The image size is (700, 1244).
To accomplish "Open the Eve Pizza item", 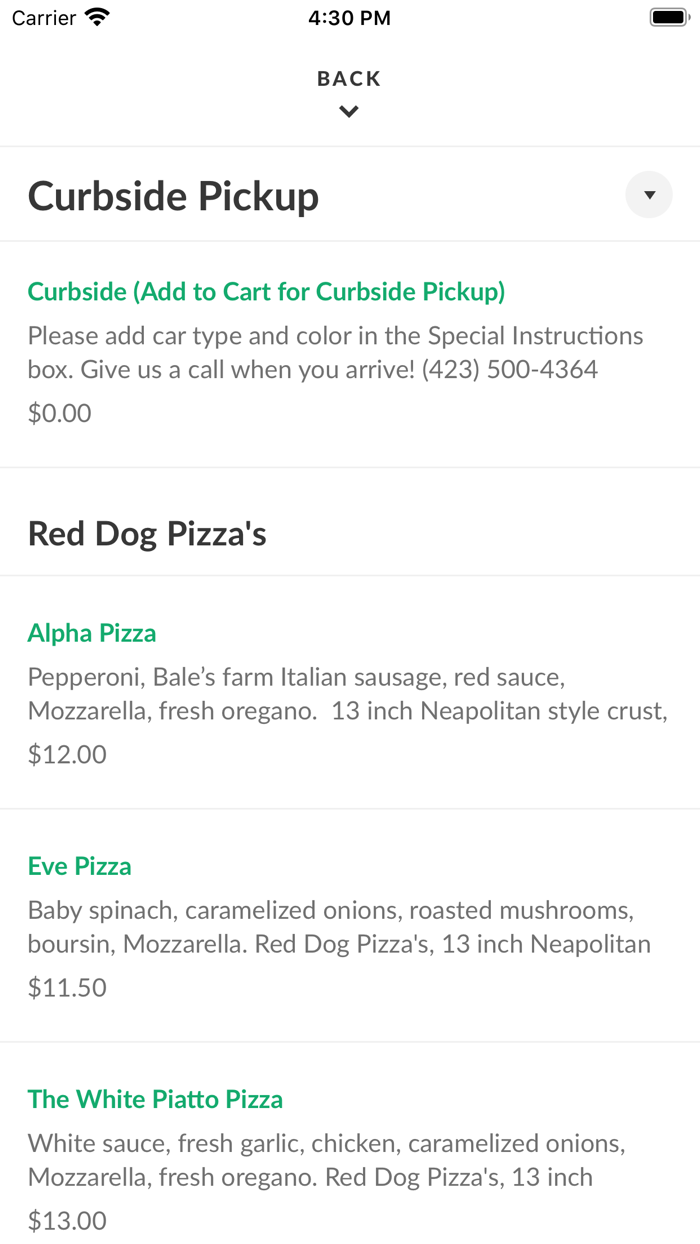I will [79, 866].
